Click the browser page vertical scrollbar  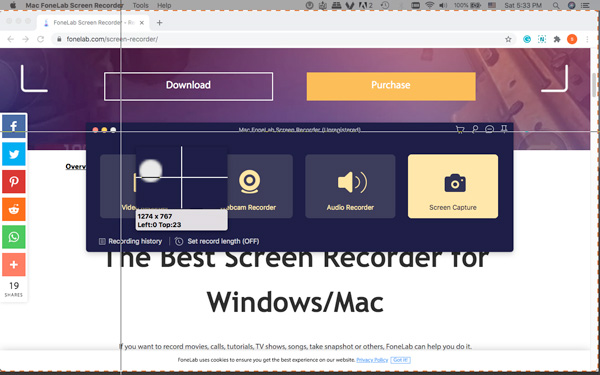tap(595, 85)
